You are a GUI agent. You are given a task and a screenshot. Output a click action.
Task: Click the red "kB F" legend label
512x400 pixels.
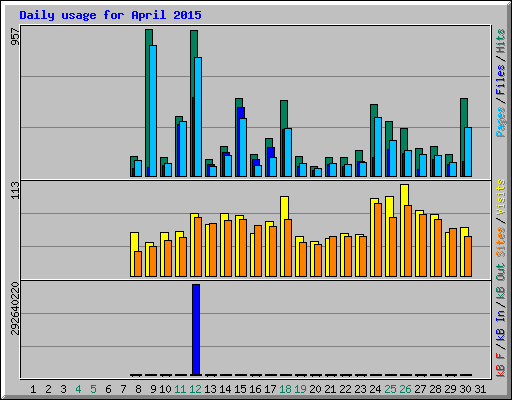[501, 365]
